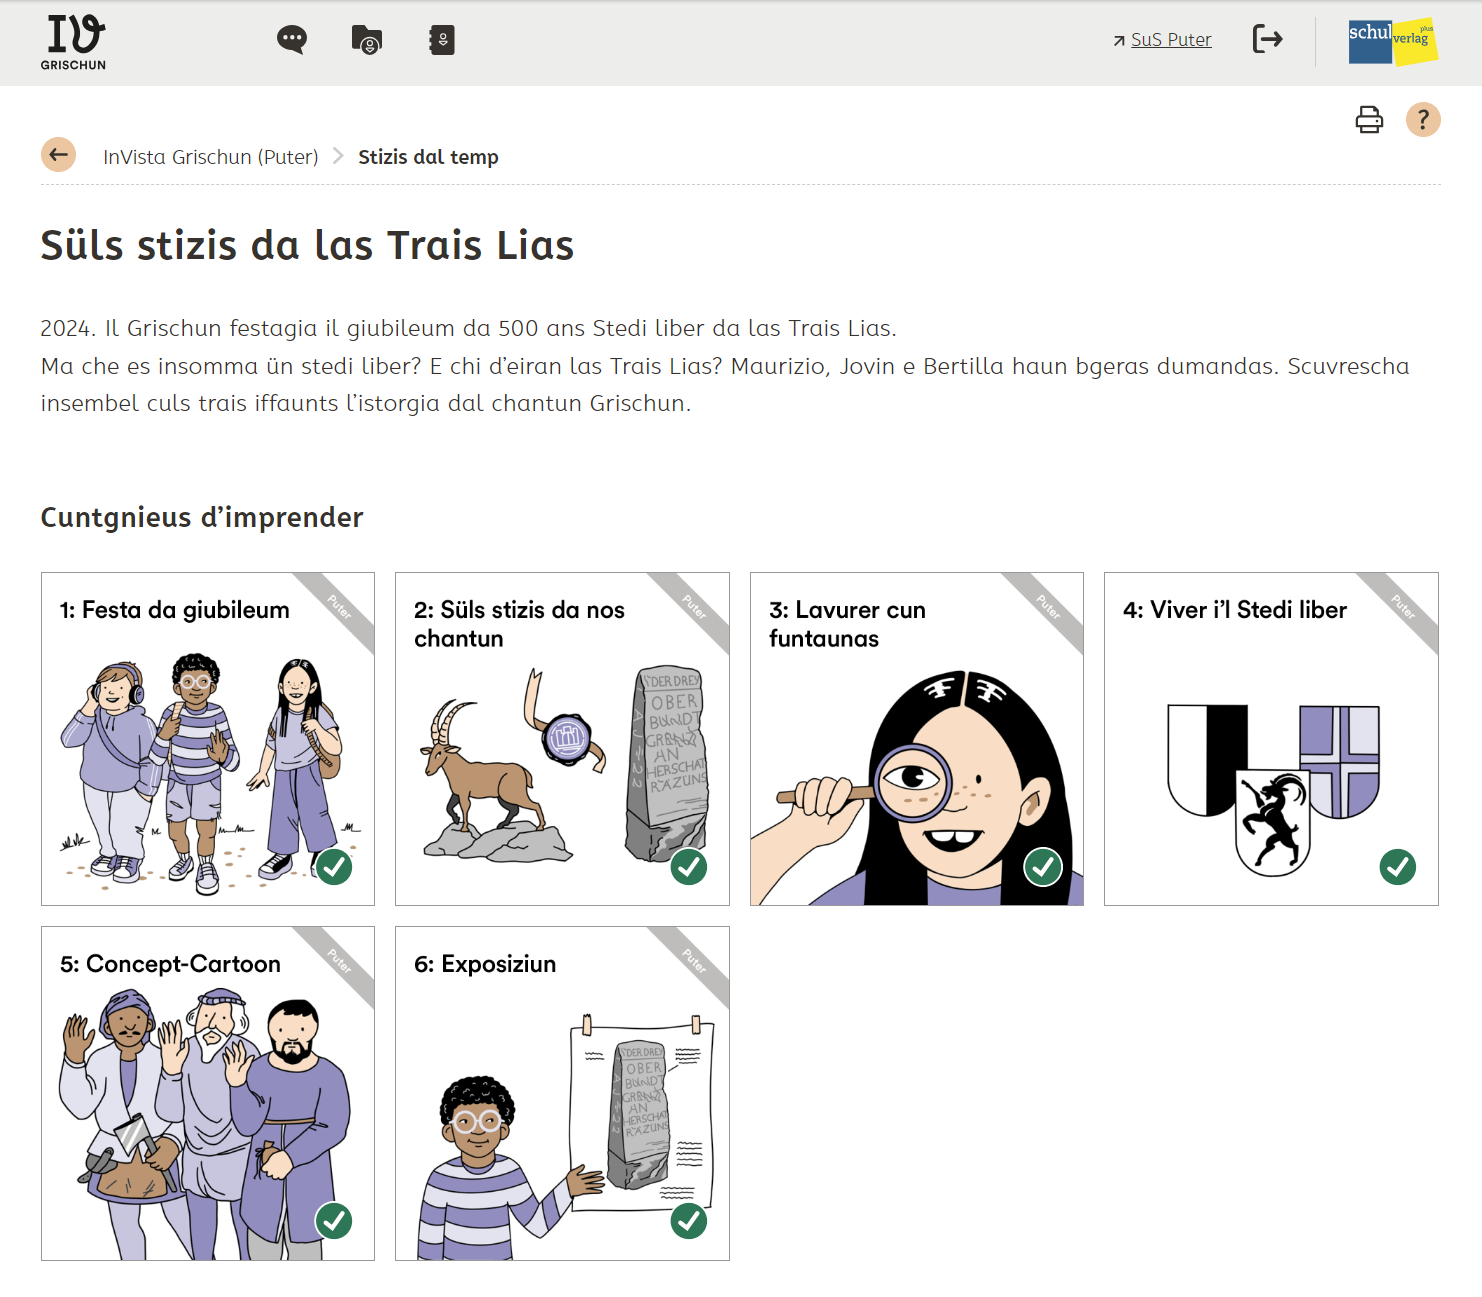Open card 4: Viver i'l Stedi liber

pos(1271,739)
